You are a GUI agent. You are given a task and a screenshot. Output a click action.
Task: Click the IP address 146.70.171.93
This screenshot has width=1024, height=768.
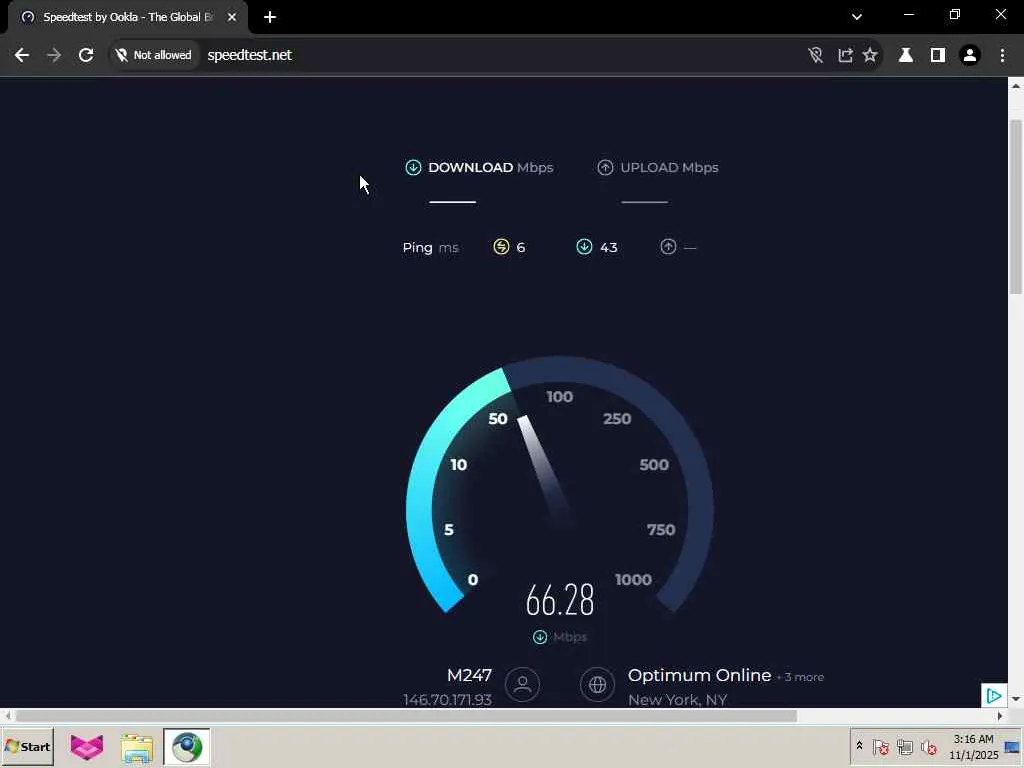pos(447,700)
